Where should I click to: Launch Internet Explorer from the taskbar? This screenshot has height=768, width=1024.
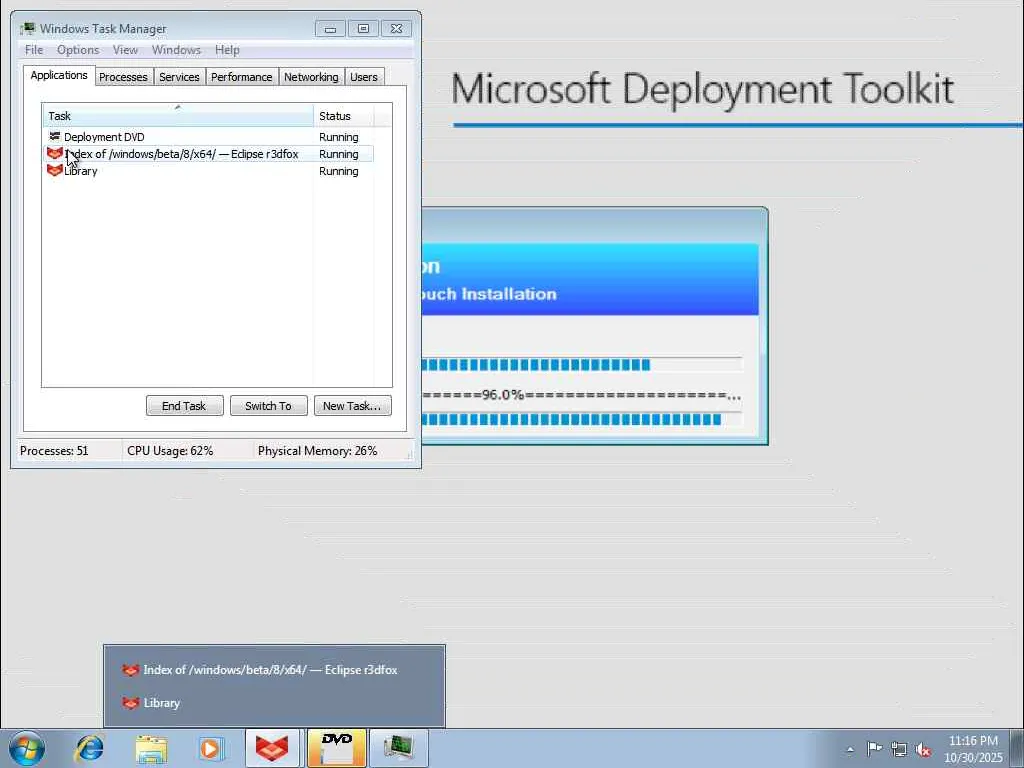(89, 748)
